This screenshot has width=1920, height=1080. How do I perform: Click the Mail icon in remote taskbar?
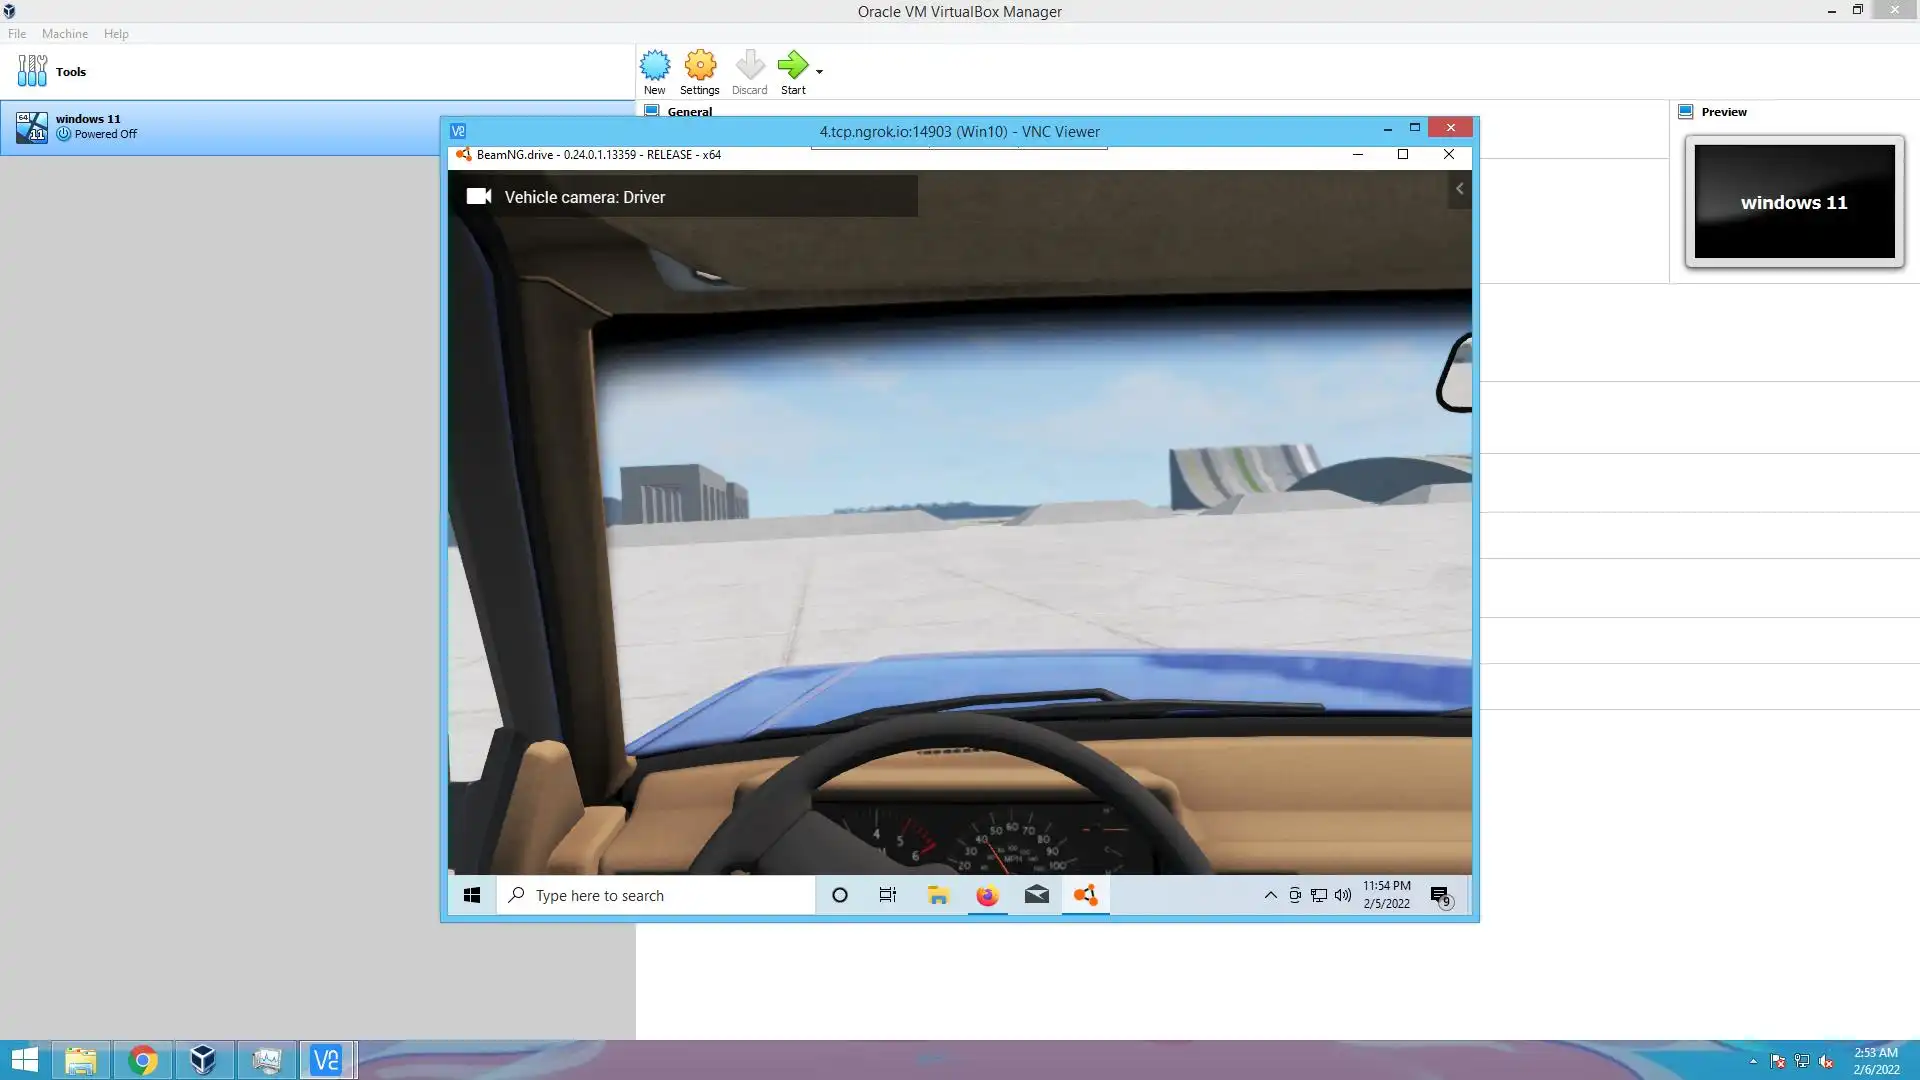pos(1036,895)
